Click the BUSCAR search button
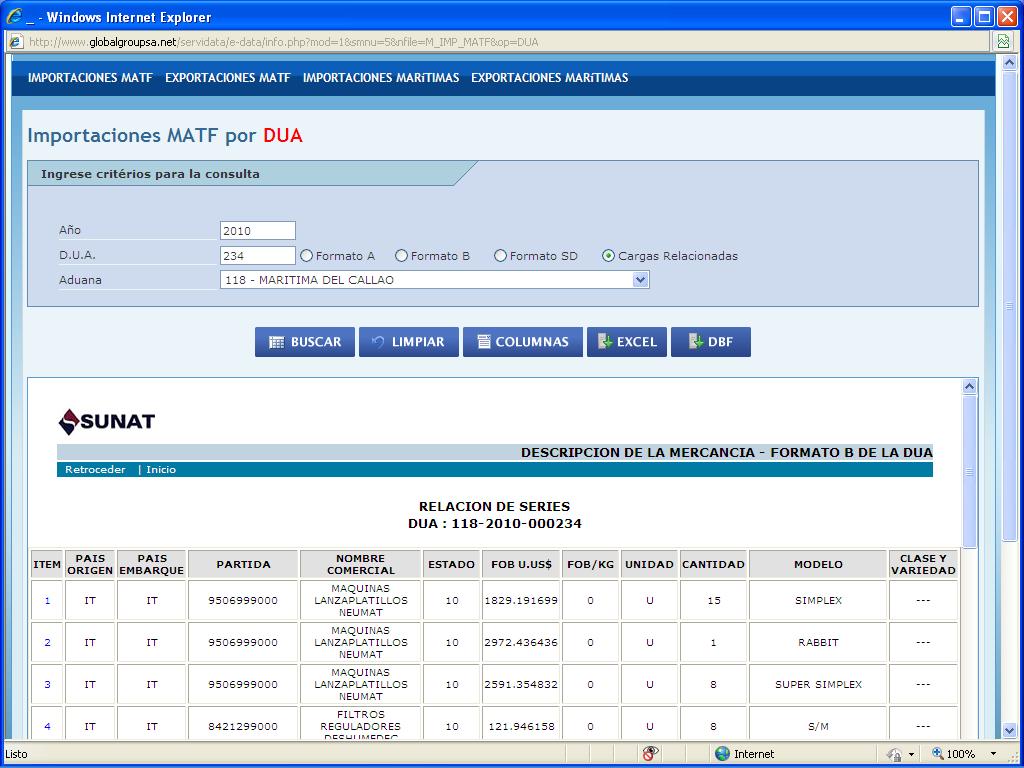Screen dimensions: 1024x768 [305, 342]
